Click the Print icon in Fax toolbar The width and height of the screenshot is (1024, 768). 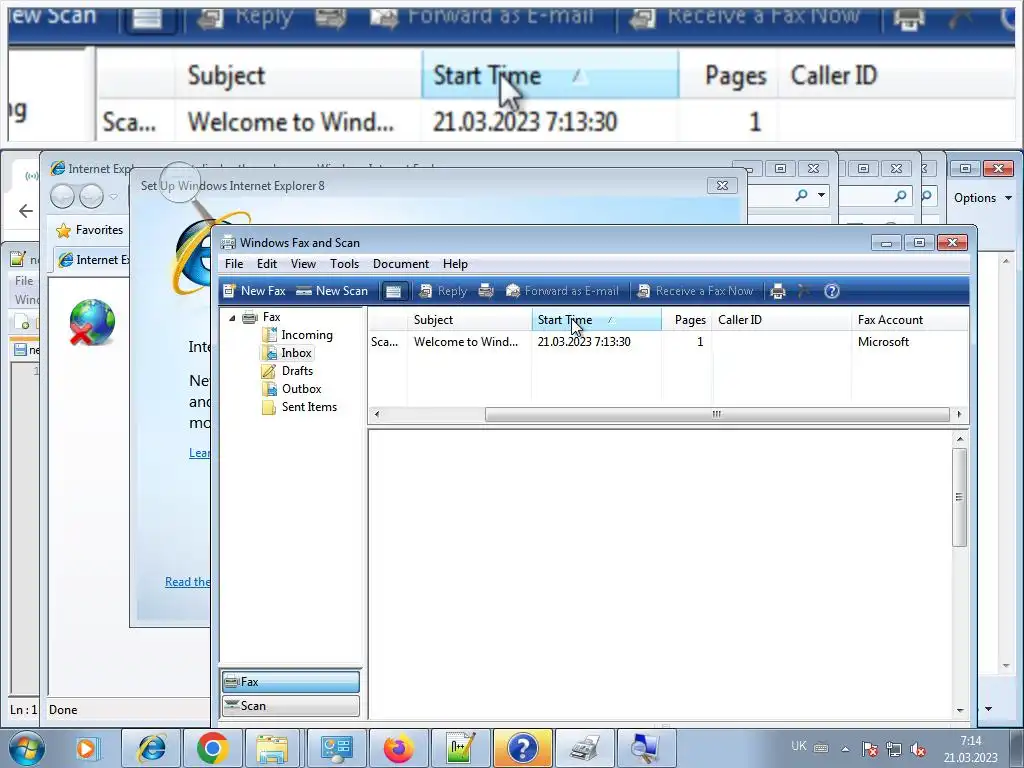coord(778,291)
